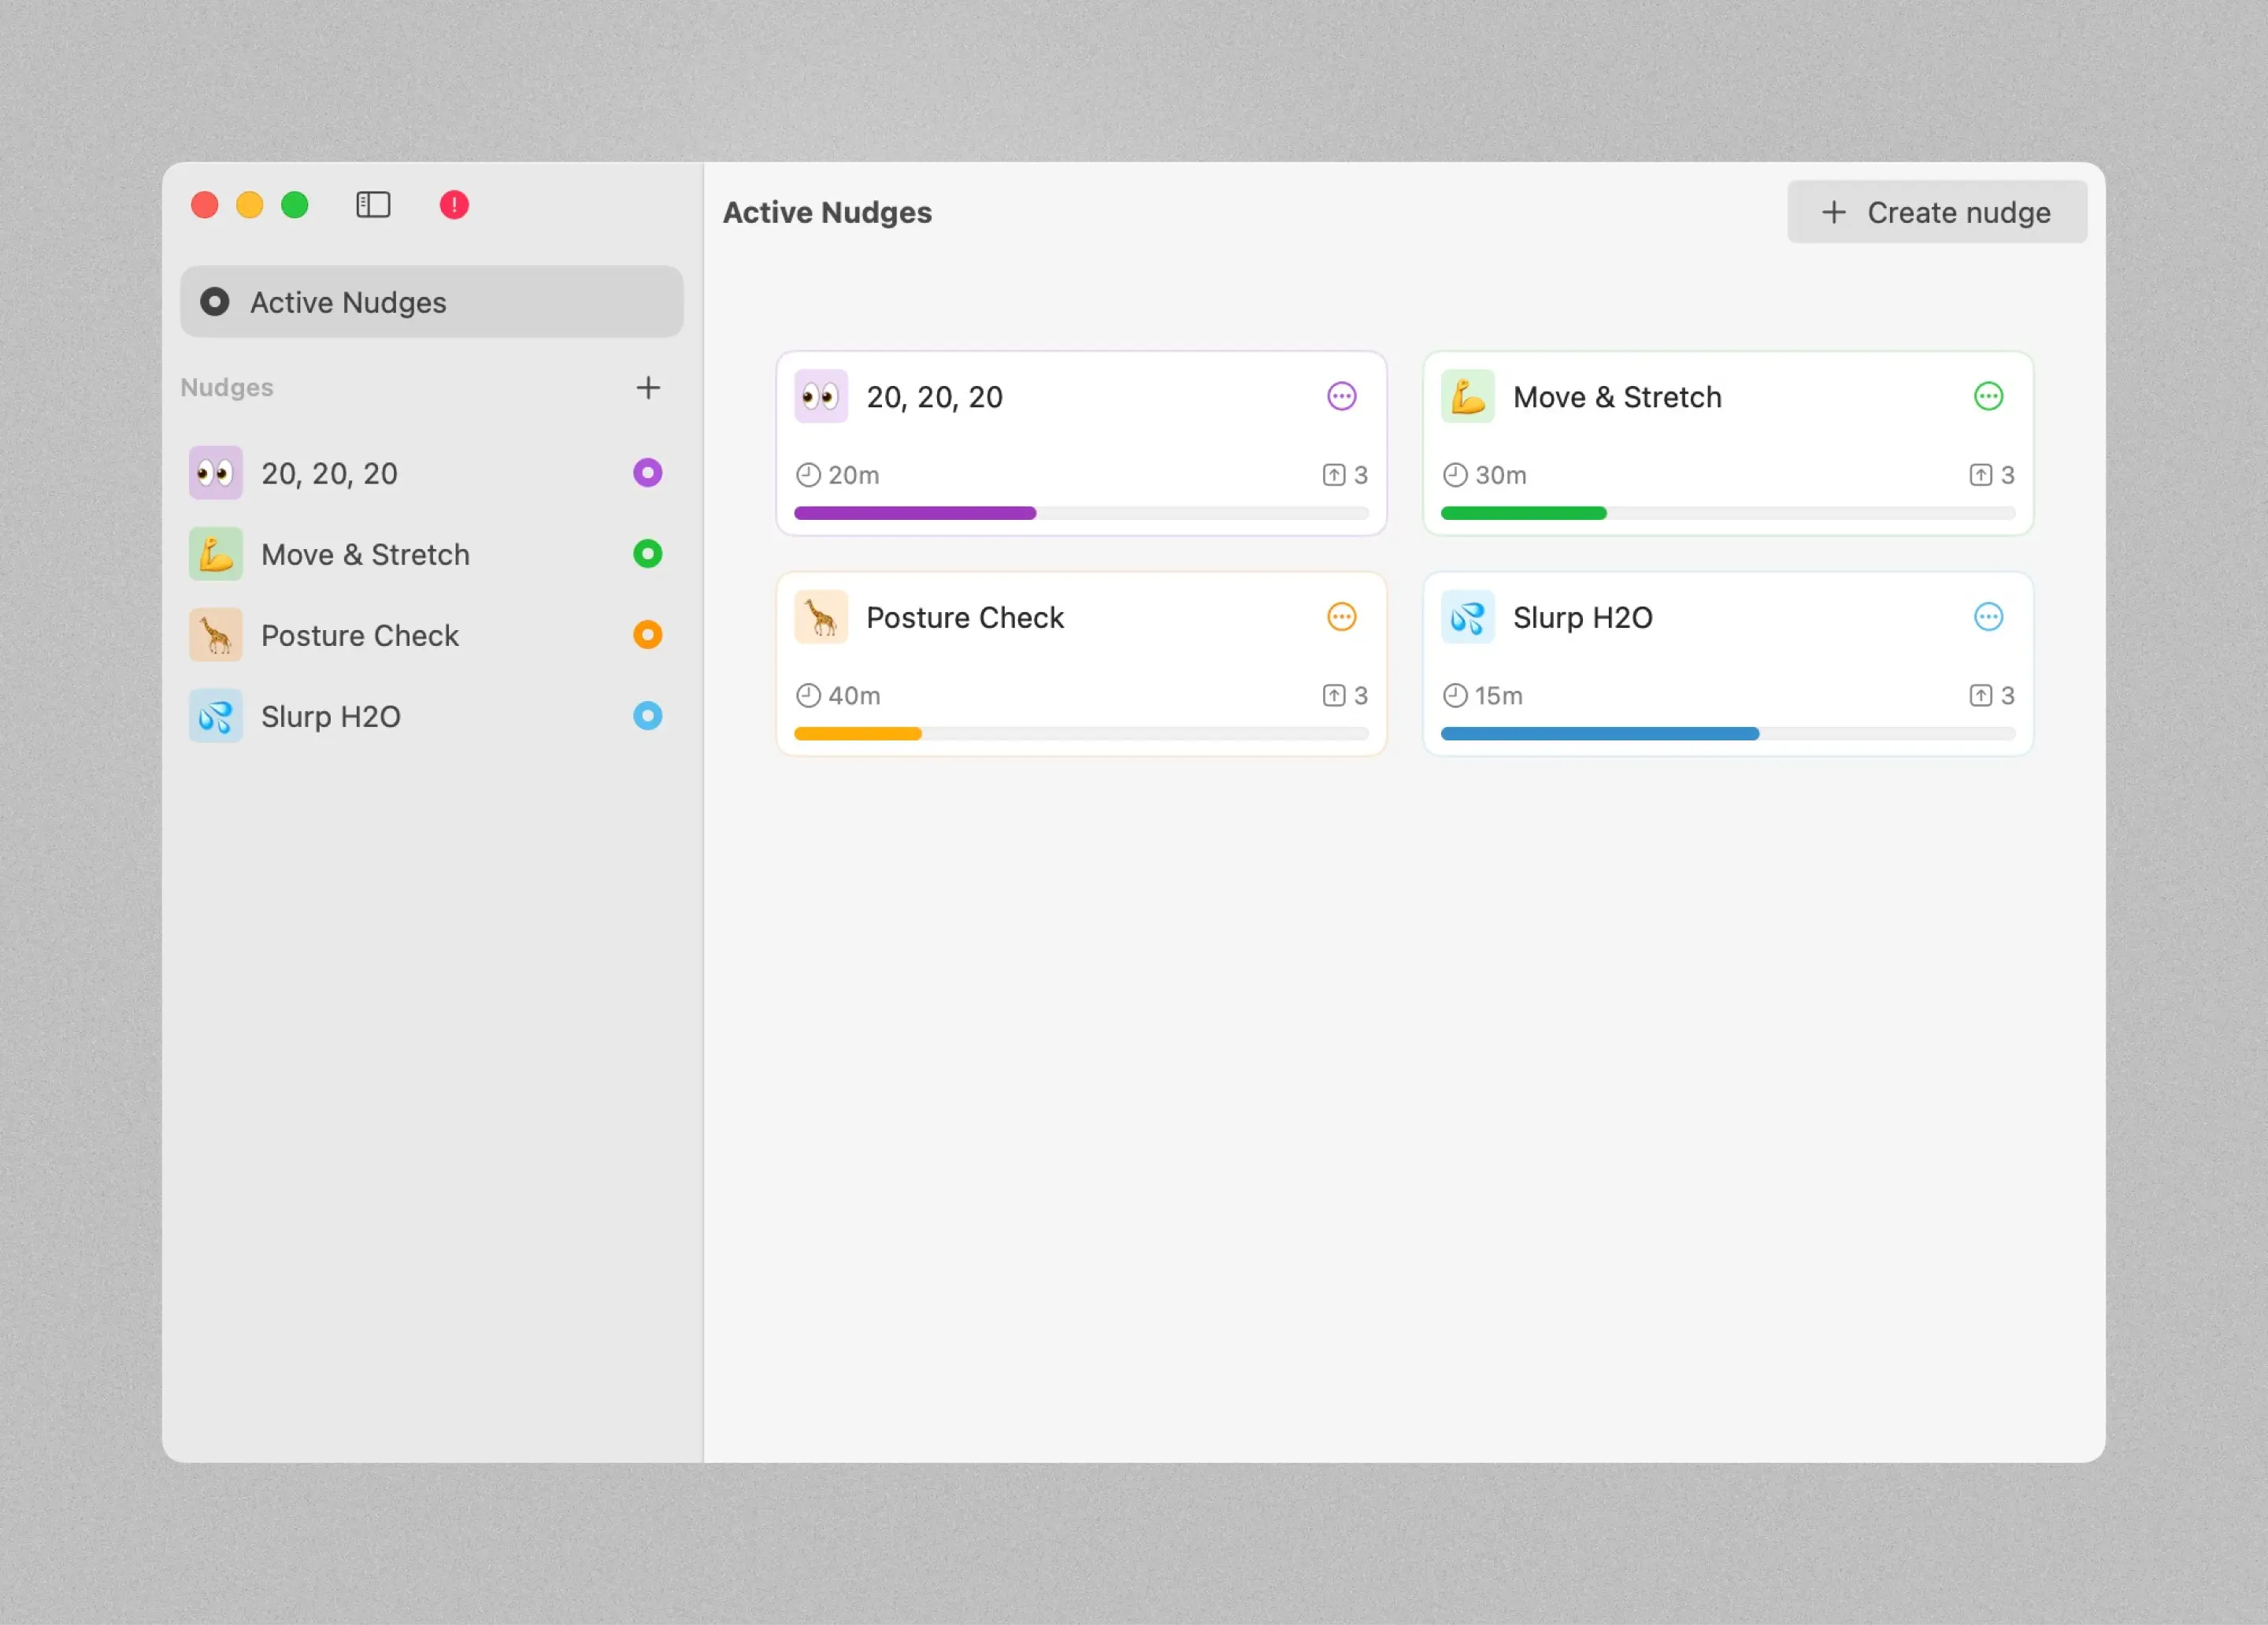Select Slurp H2O in the sidebar list
Viewport: 2268px width, 1625px height.
pos(432,716)
